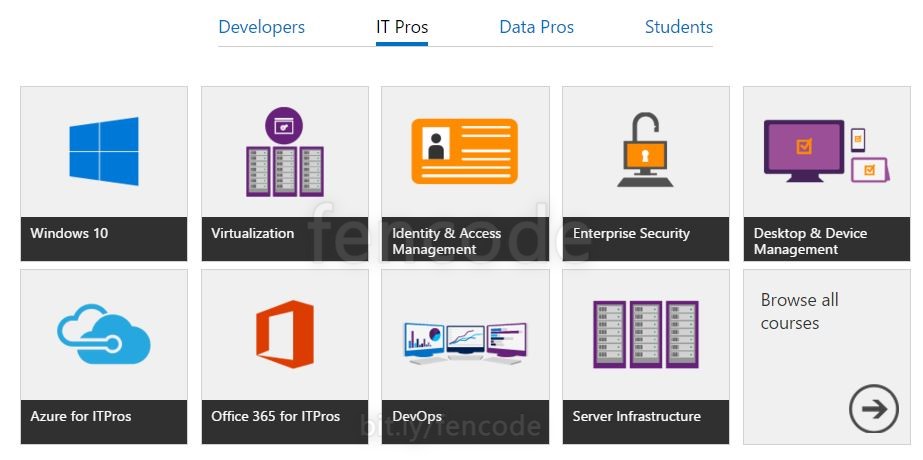Switch to the Students tab
923x460 pixels.
coord(679,27)
